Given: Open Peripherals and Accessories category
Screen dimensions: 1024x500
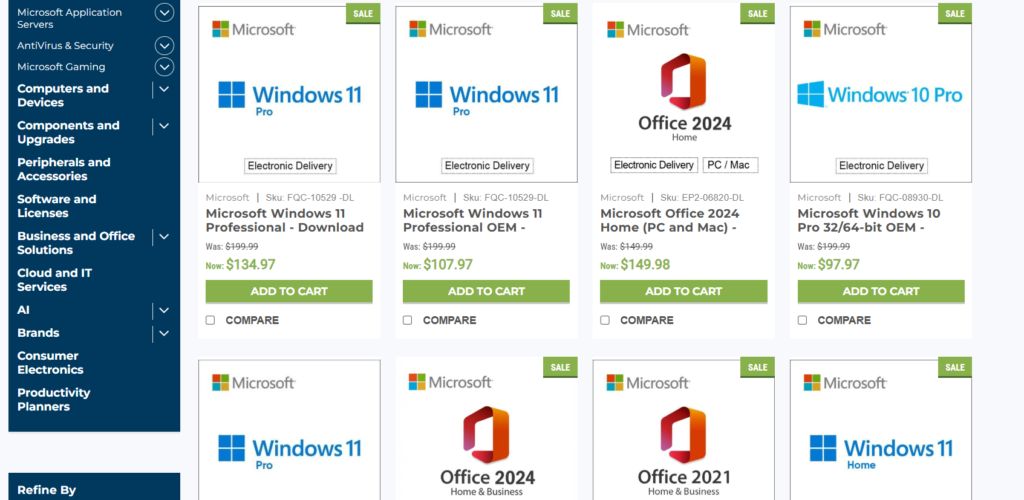Looking at the screenshot, I should point(63,169).
